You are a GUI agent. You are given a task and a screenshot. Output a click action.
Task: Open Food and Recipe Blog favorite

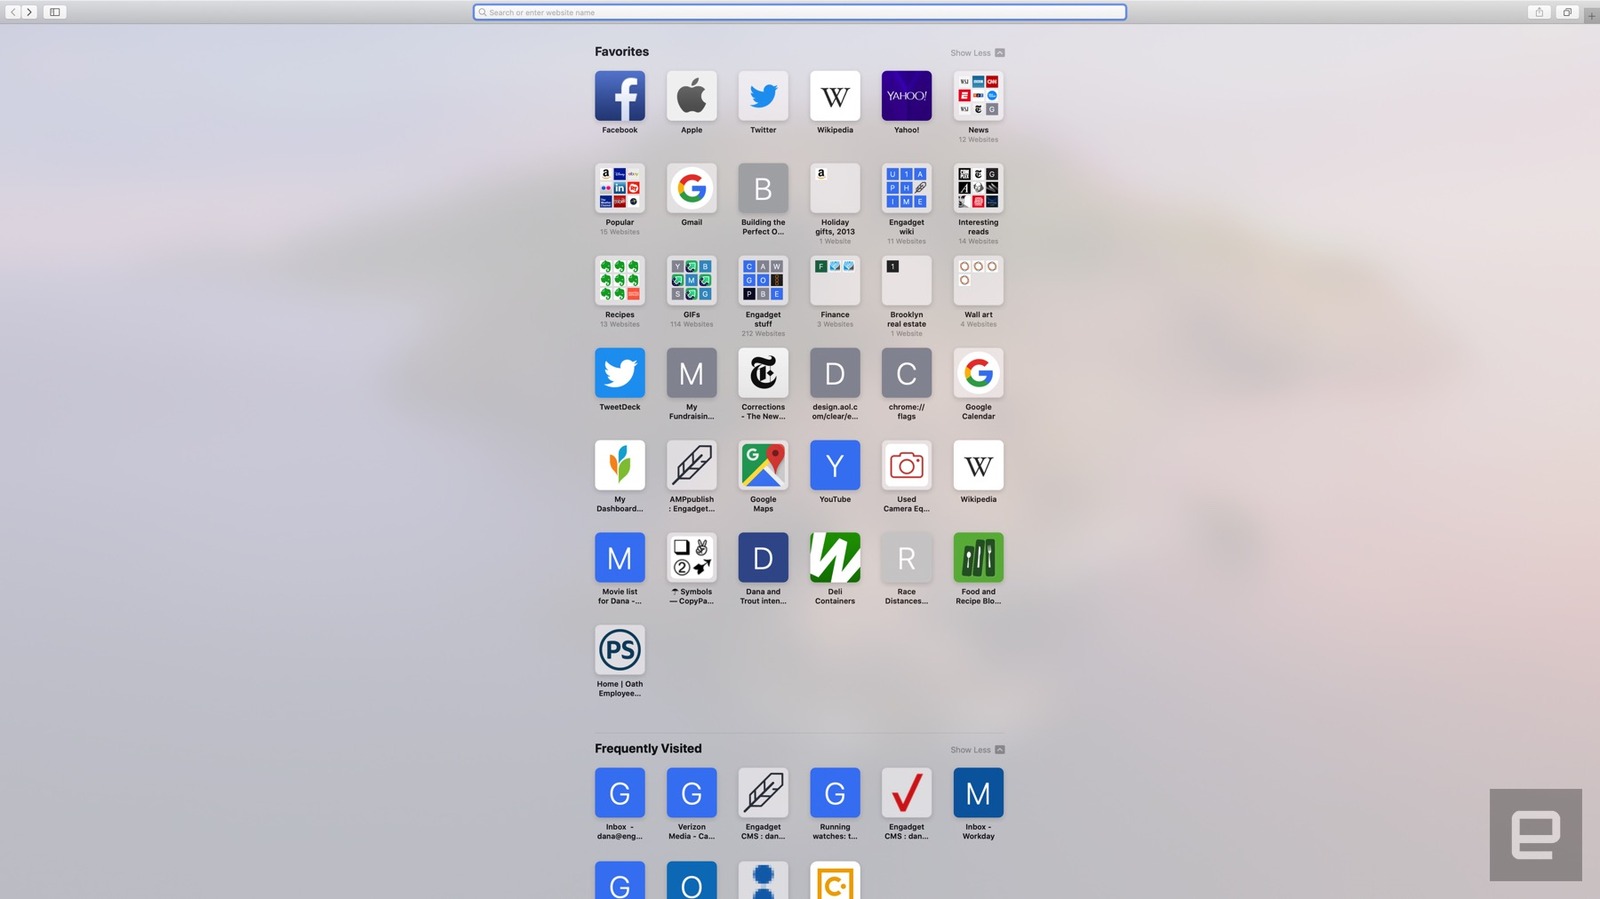[978, 558]
